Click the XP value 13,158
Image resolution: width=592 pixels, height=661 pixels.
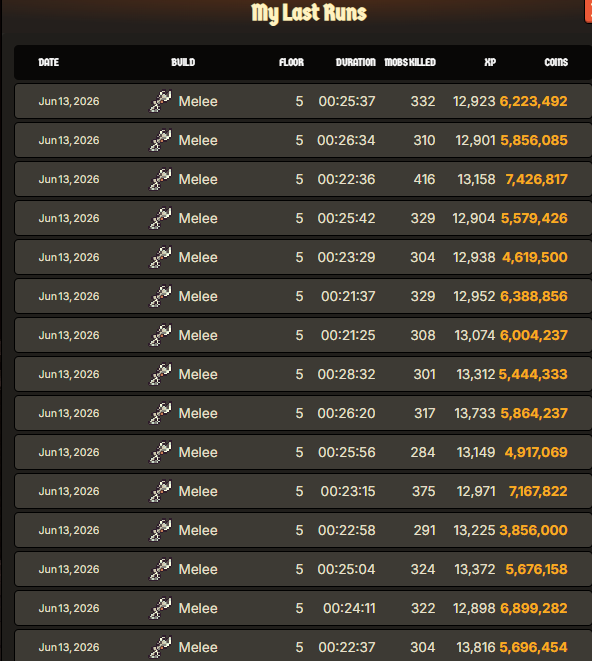point(476,179)
